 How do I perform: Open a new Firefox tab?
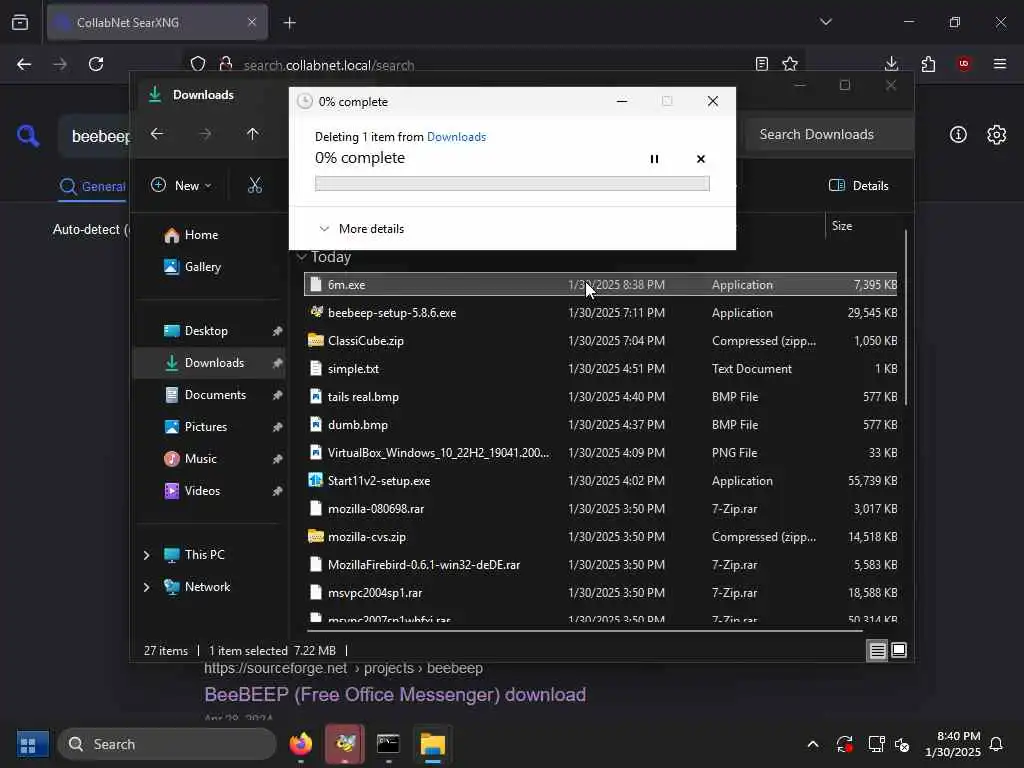coord(290,23)
